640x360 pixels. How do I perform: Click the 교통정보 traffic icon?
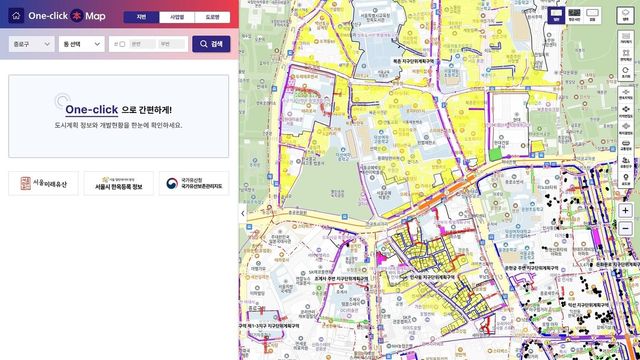click(x=625, y=146)
